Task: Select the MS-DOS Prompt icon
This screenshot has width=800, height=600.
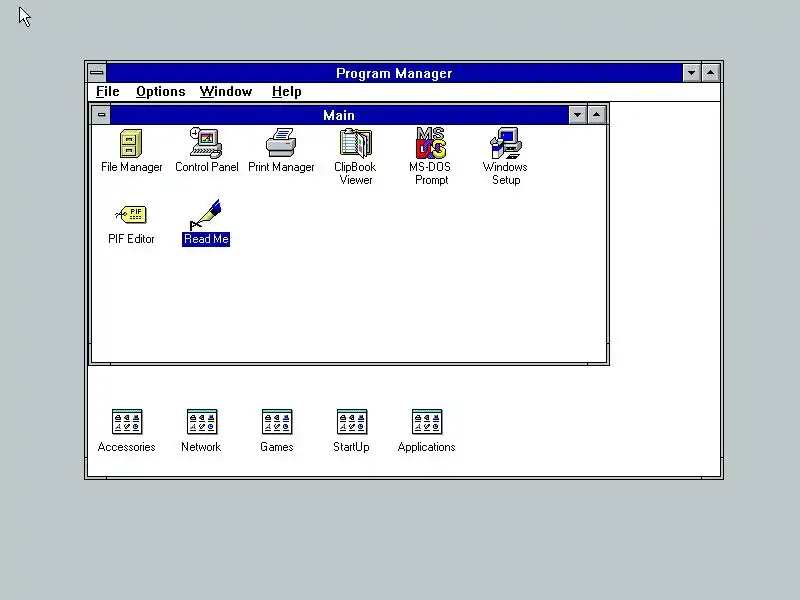Action: (431, 143)
